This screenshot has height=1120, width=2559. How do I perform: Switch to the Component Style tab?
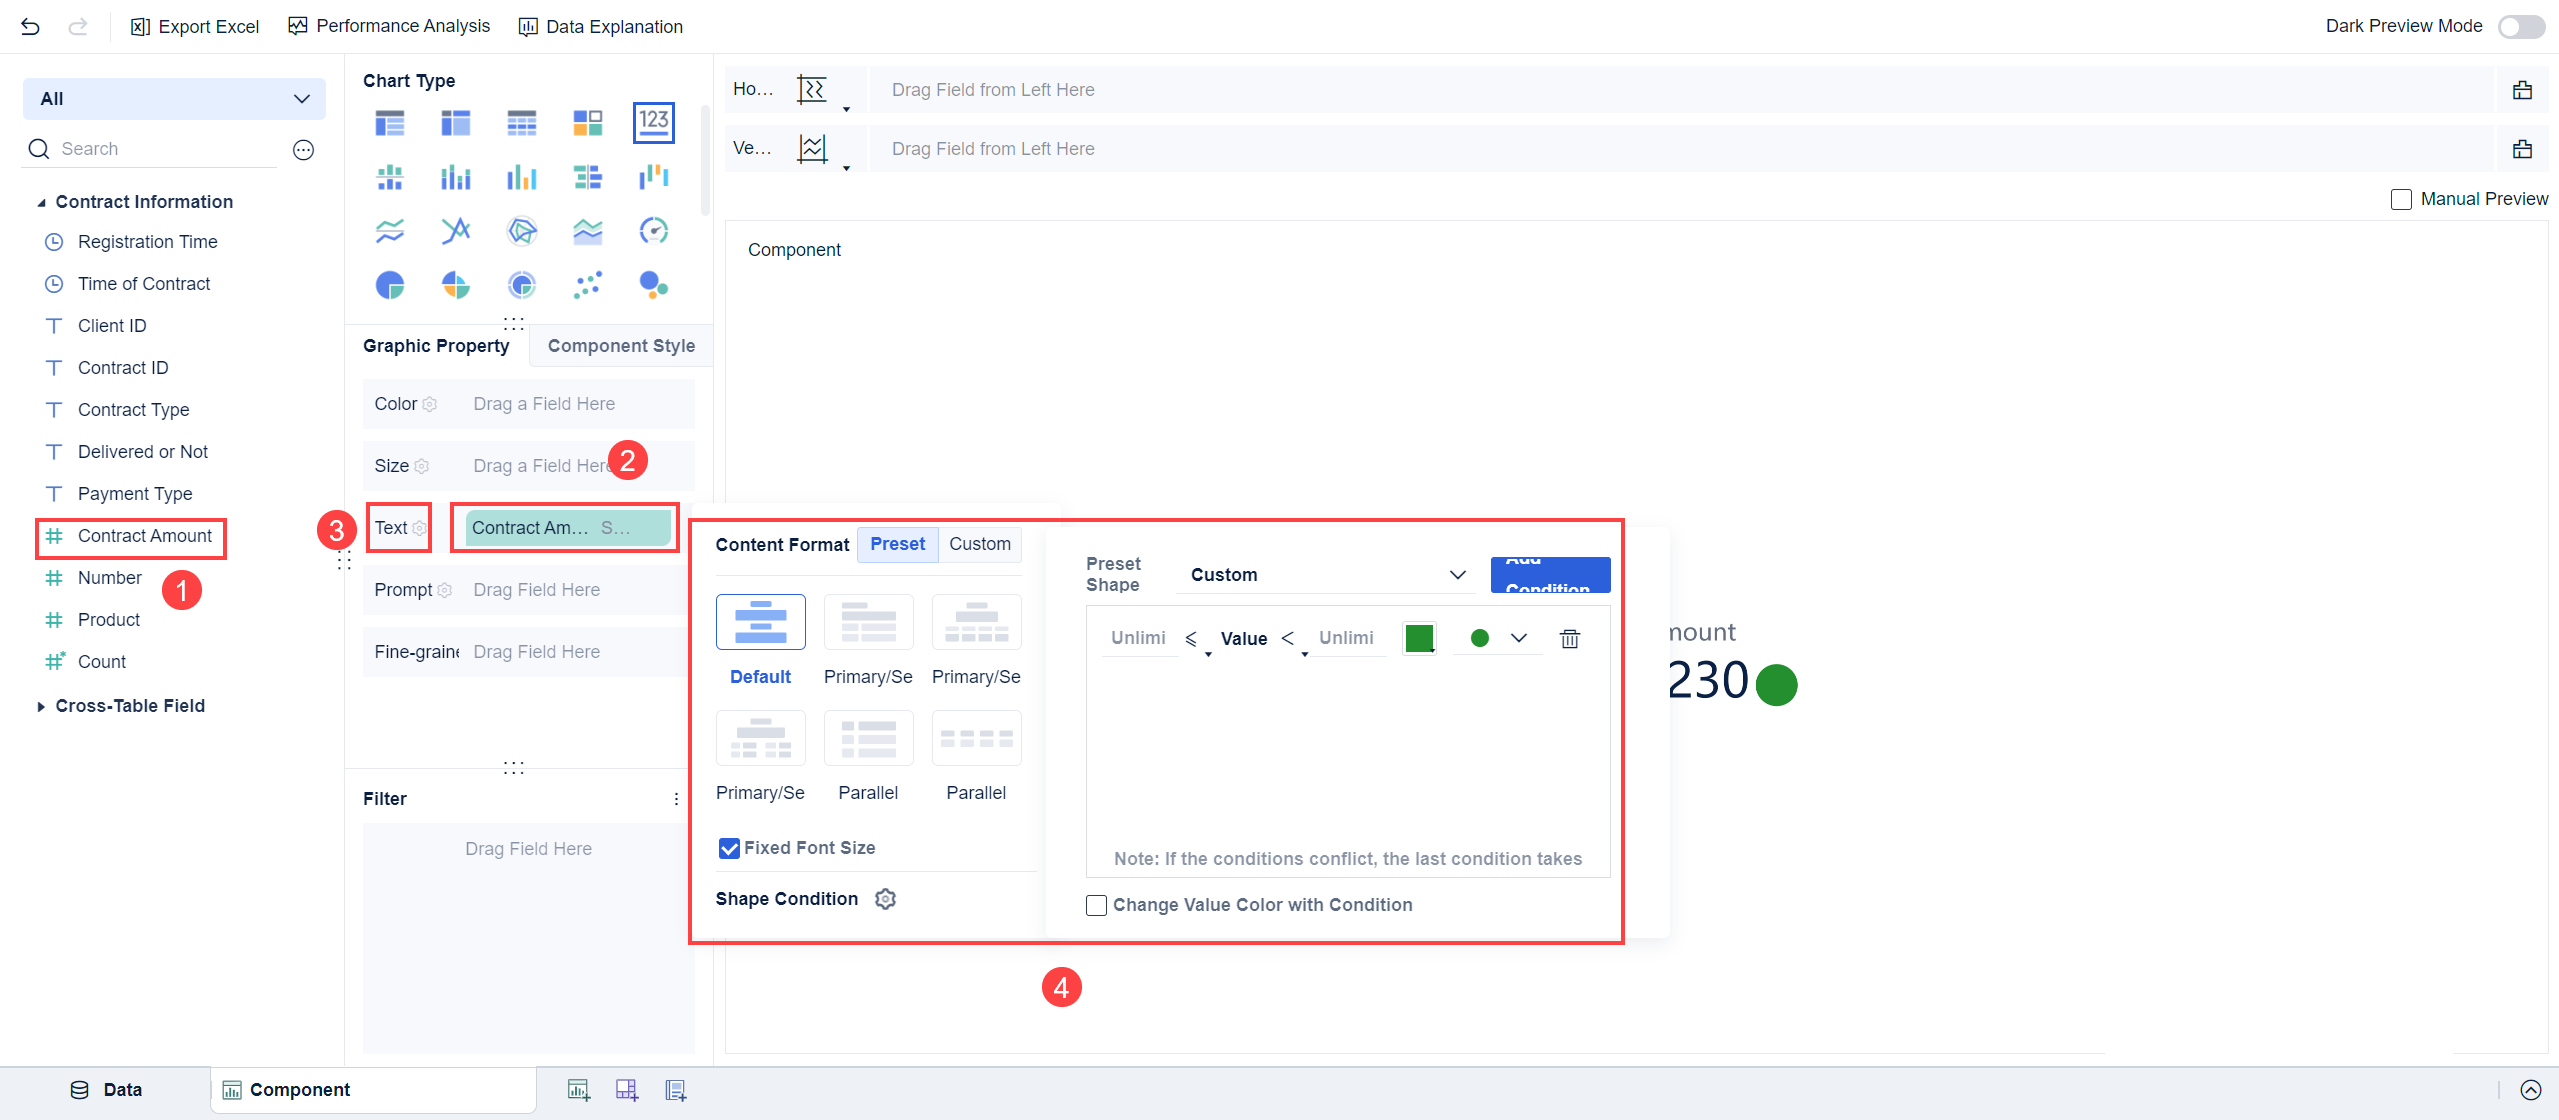click(621, 346)
